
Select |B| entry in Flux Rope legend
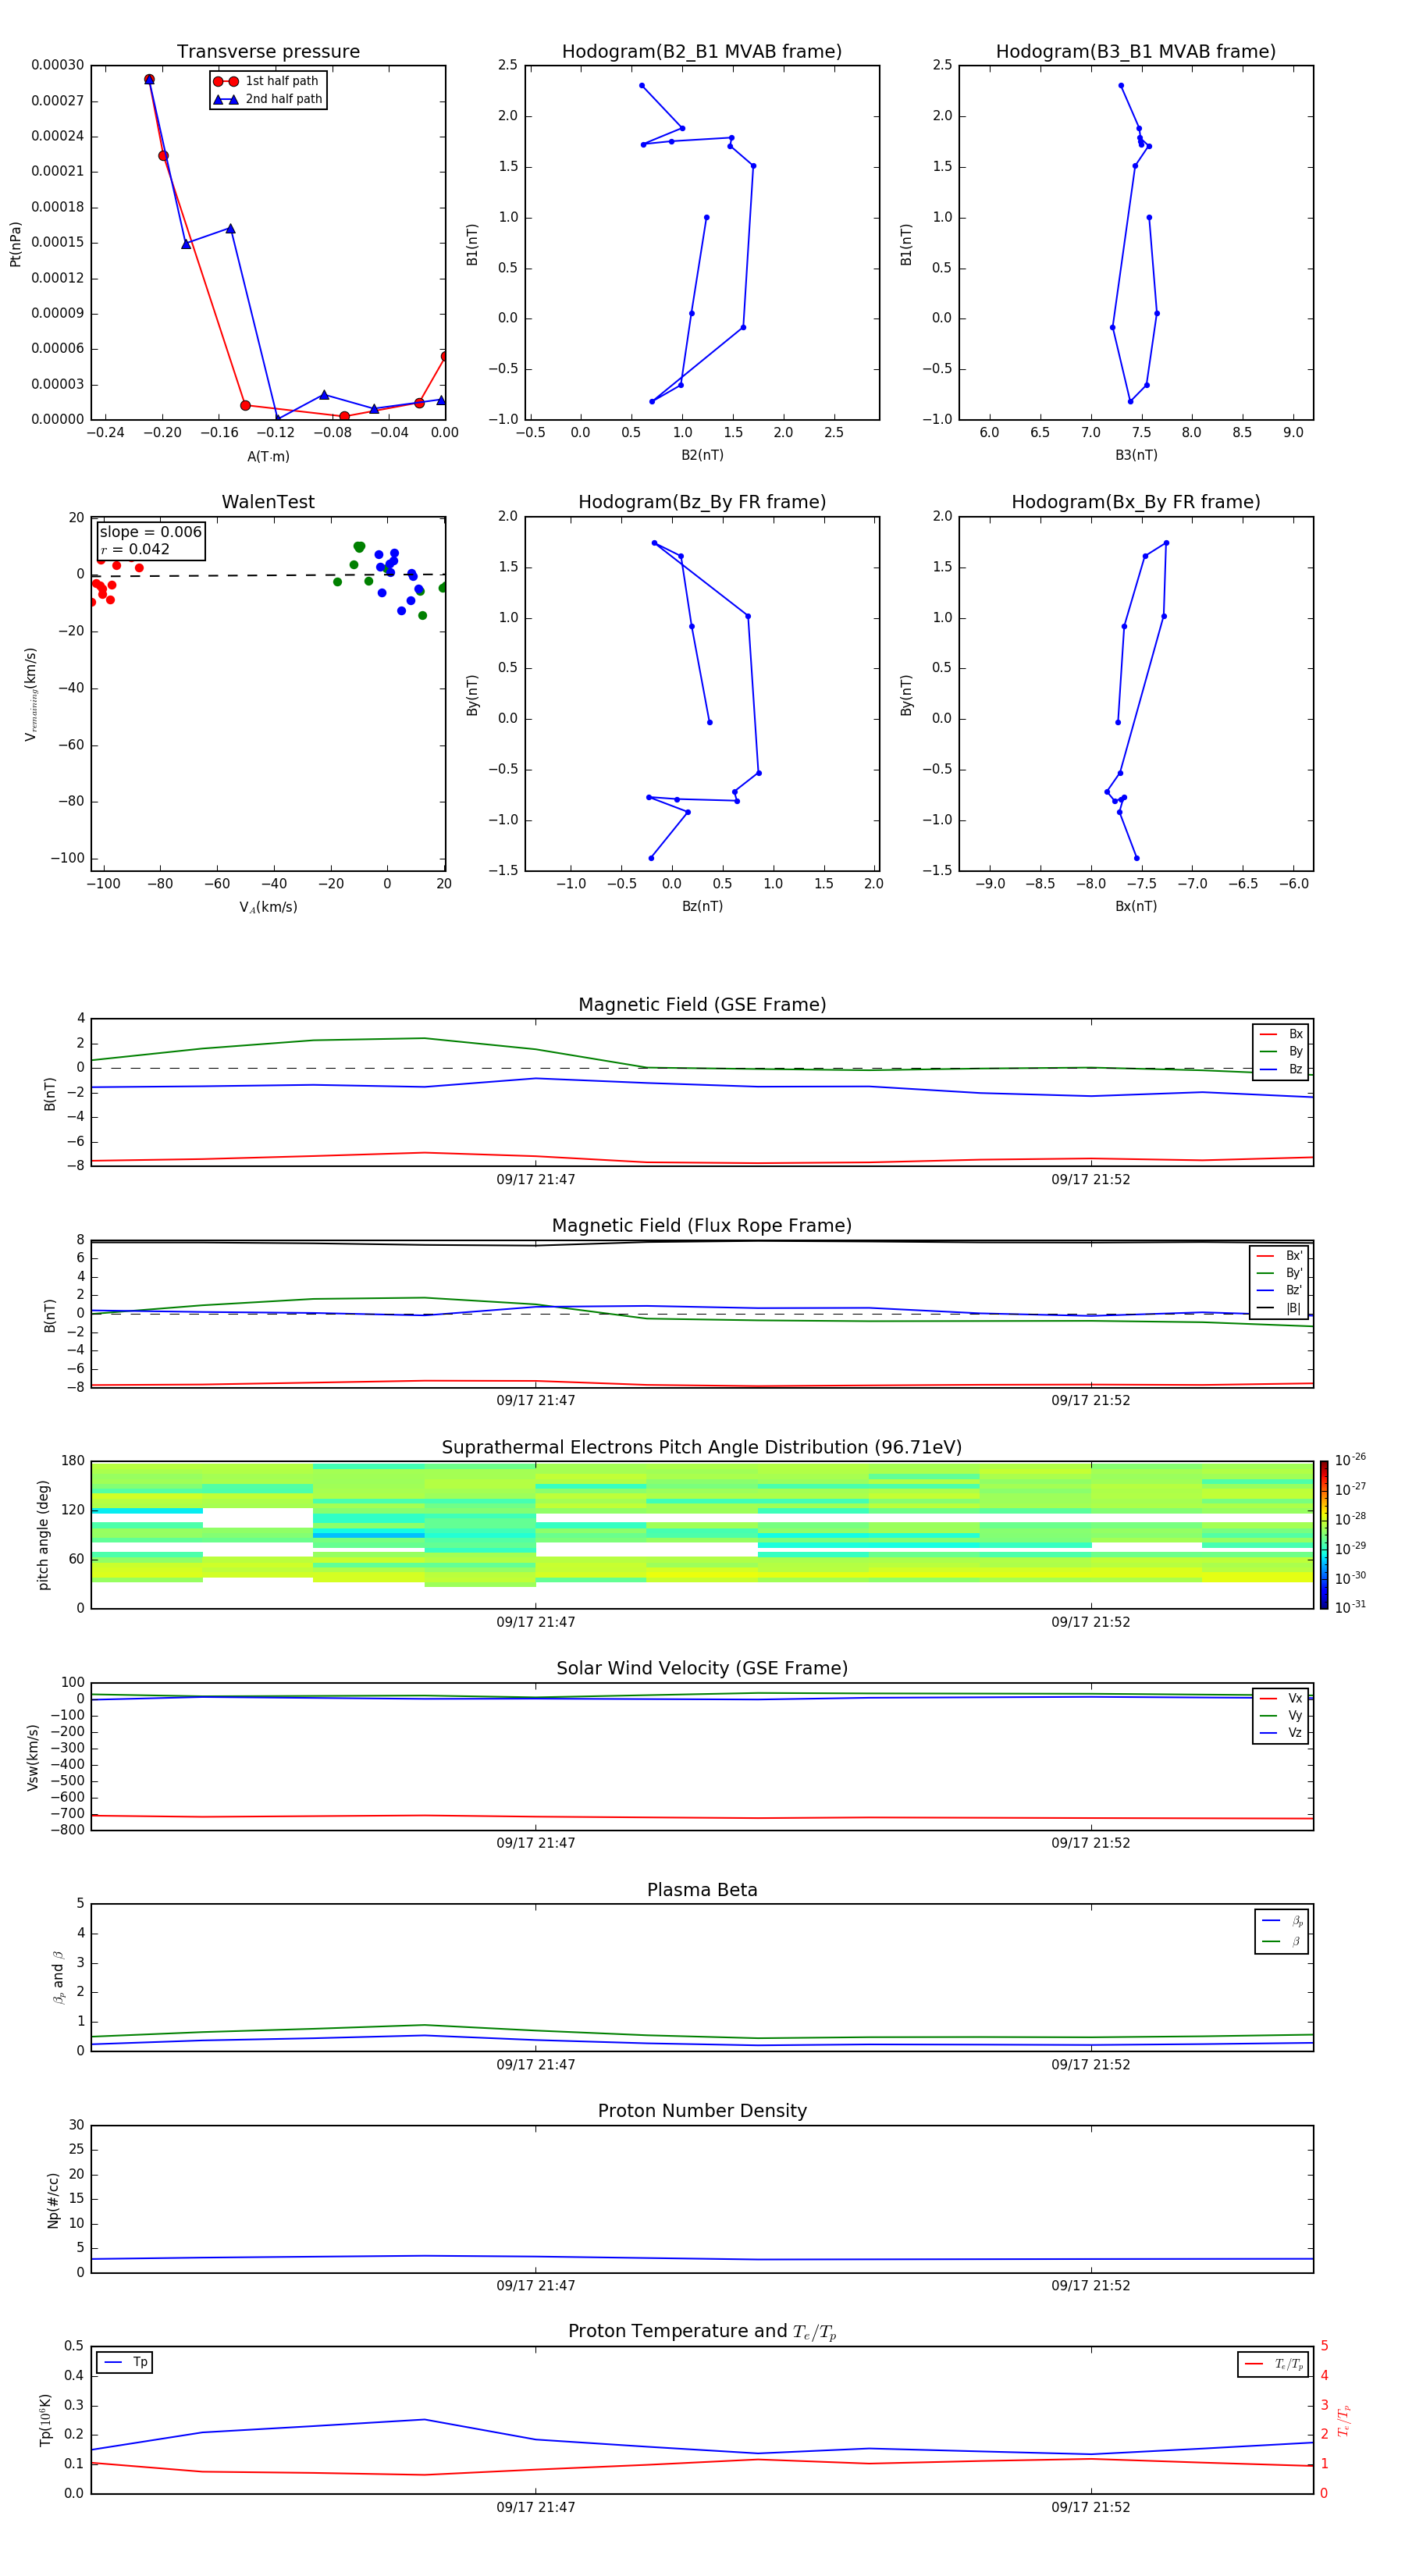point(1279,1308)
